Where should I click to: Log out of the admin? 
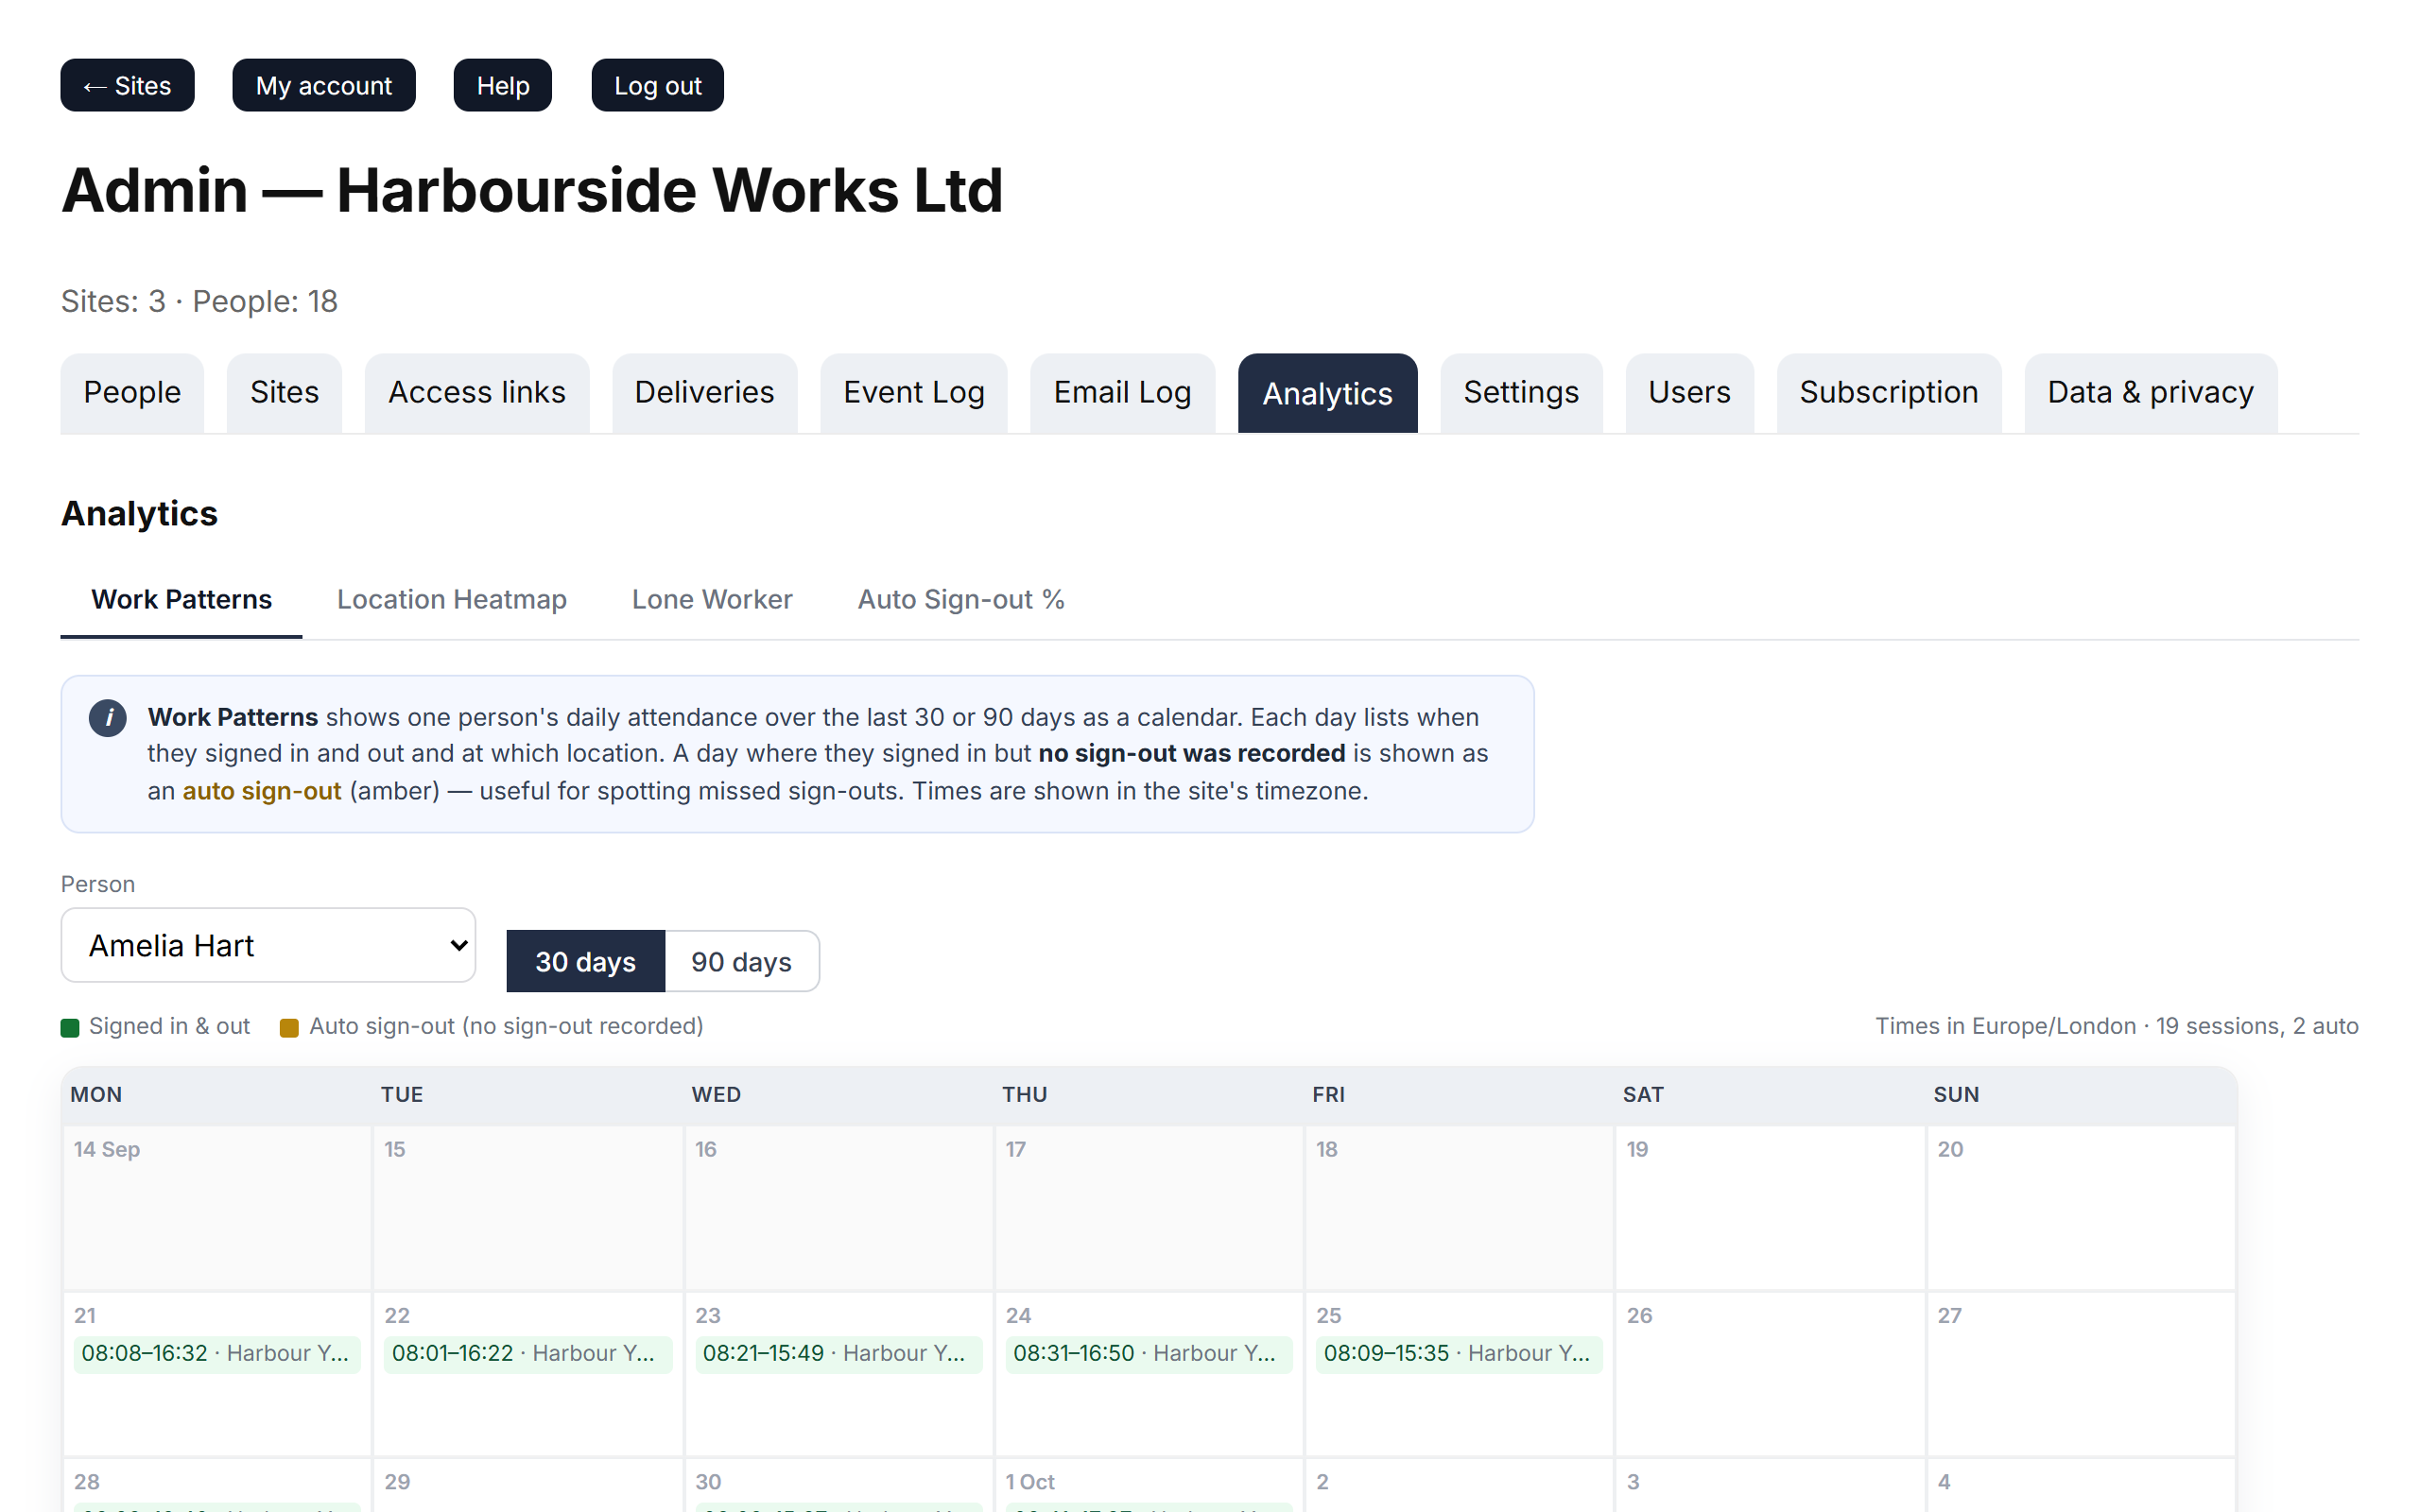[x=657, y=85]
